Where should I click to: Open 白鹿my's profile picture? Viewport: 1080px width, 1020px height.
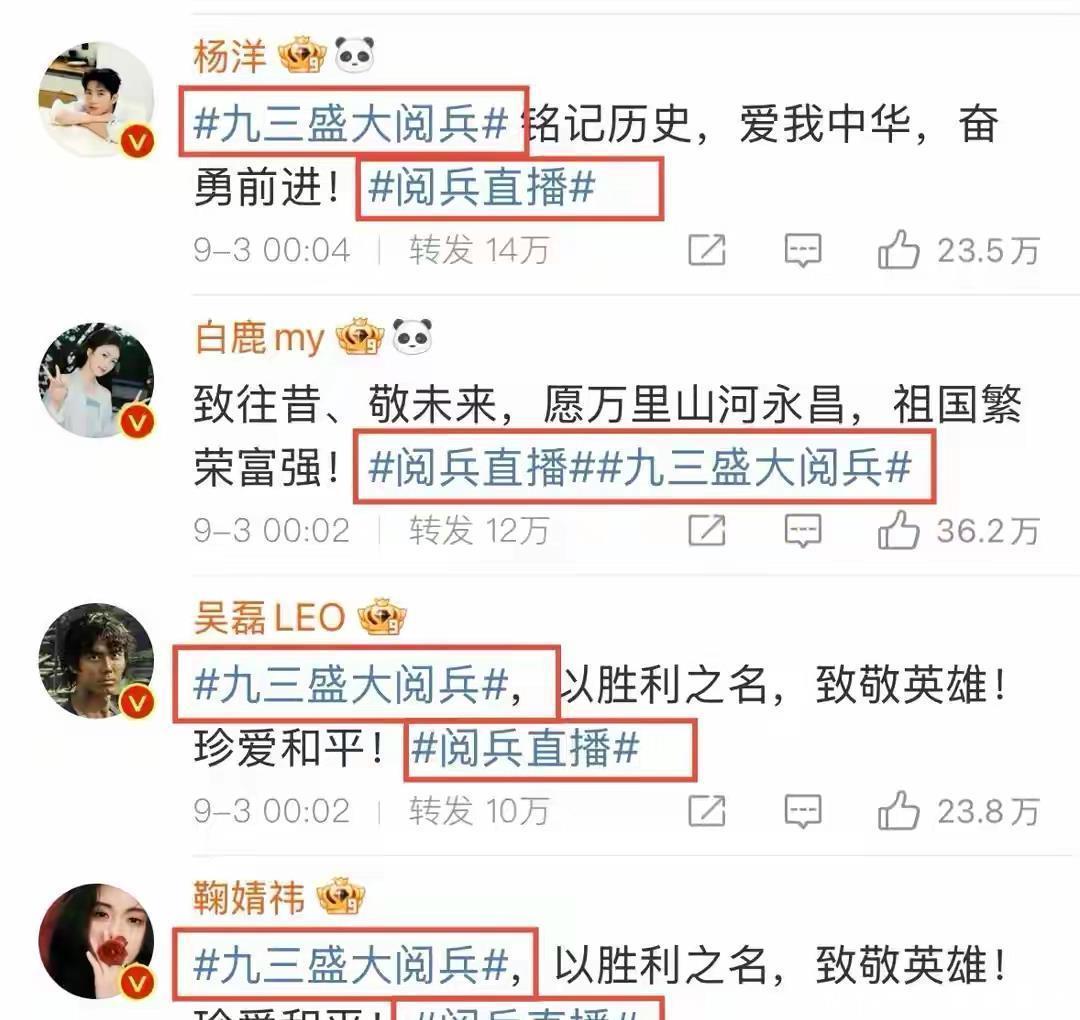pos(96,380)
